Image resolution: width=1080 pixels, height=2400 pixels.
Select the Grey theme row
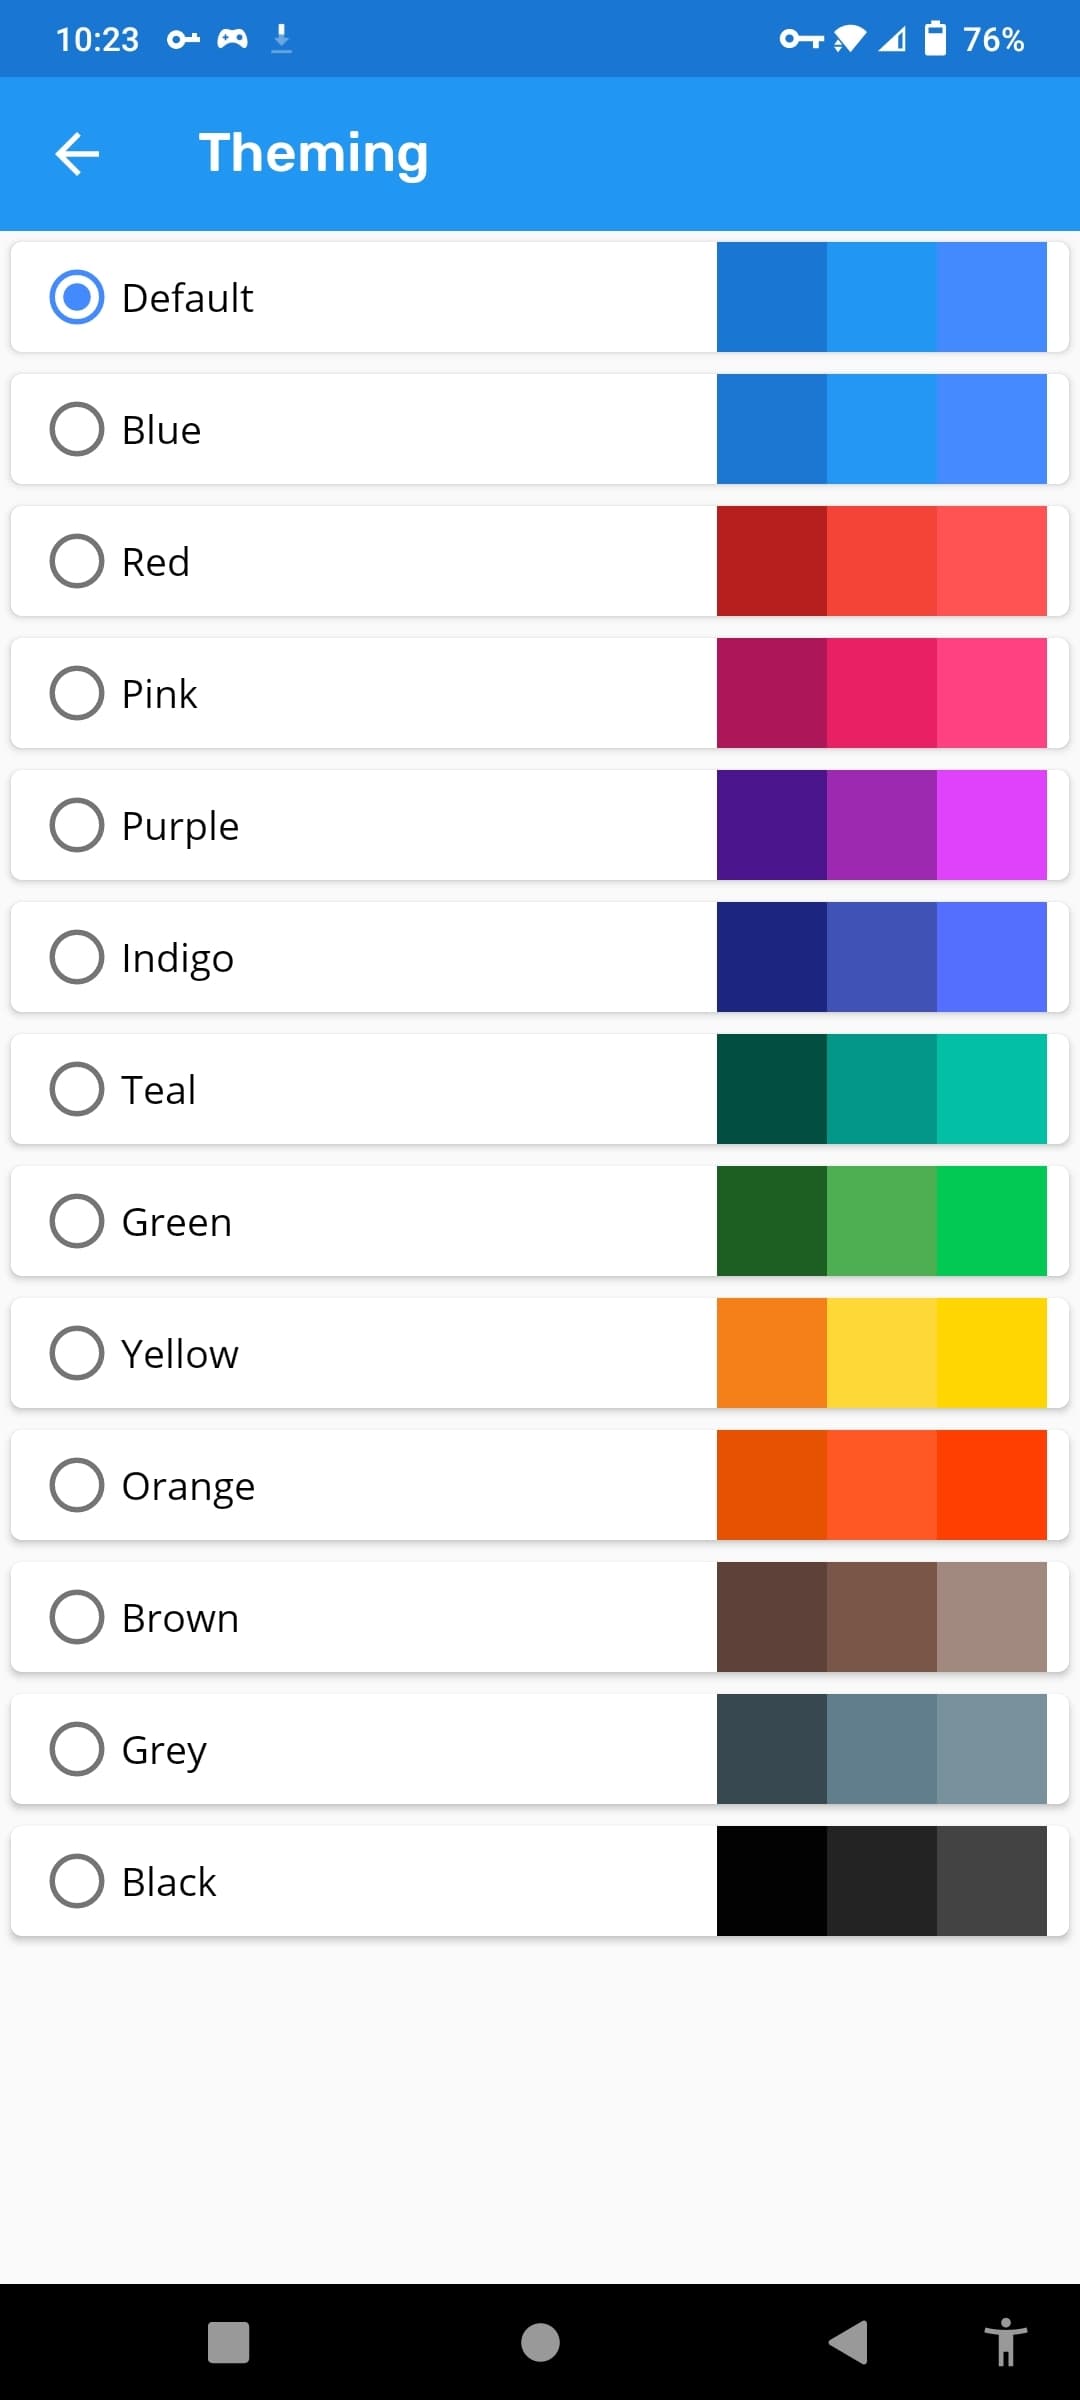(x=540, y=1749)
